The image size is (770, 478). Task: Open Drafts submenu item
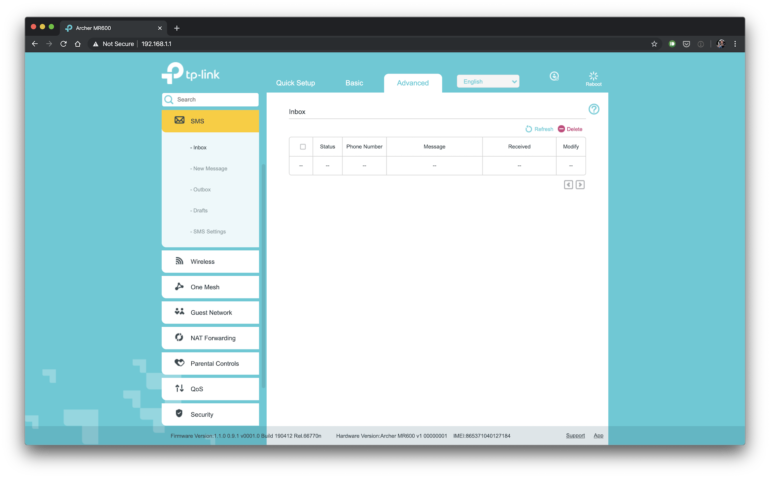click(199, 210)
